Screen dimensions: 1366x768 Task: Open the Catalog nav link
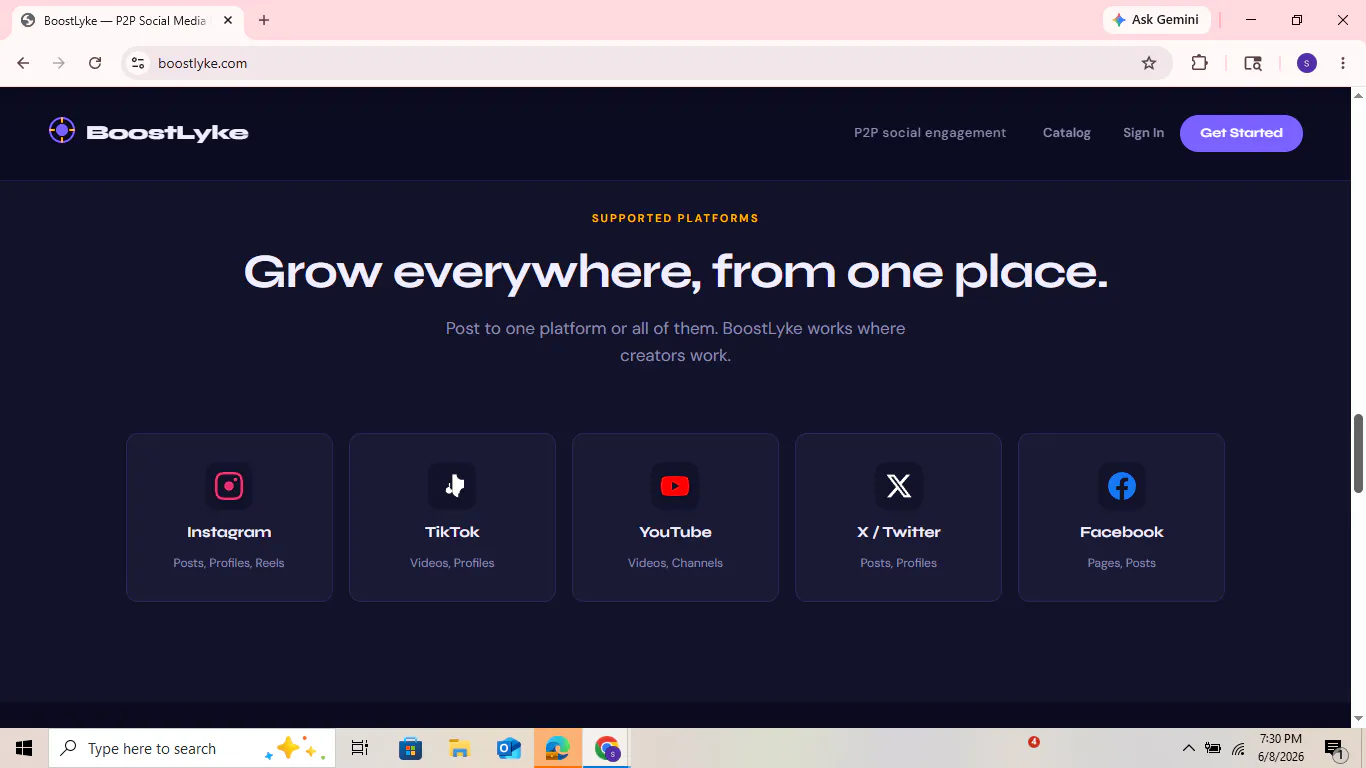(1067, 133)
